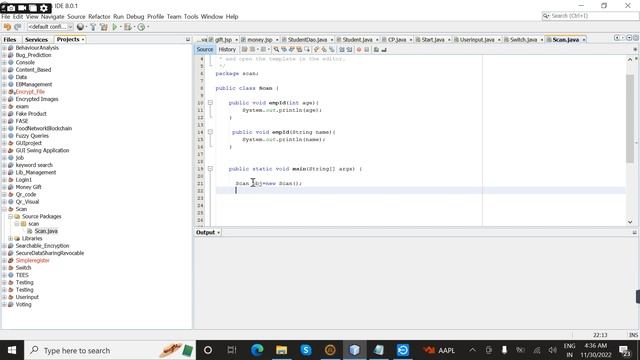This screenshot has height=360, width=640.
Task: Toggle highlight search icon in editor toolbar
Action: [x=299, y=49]
